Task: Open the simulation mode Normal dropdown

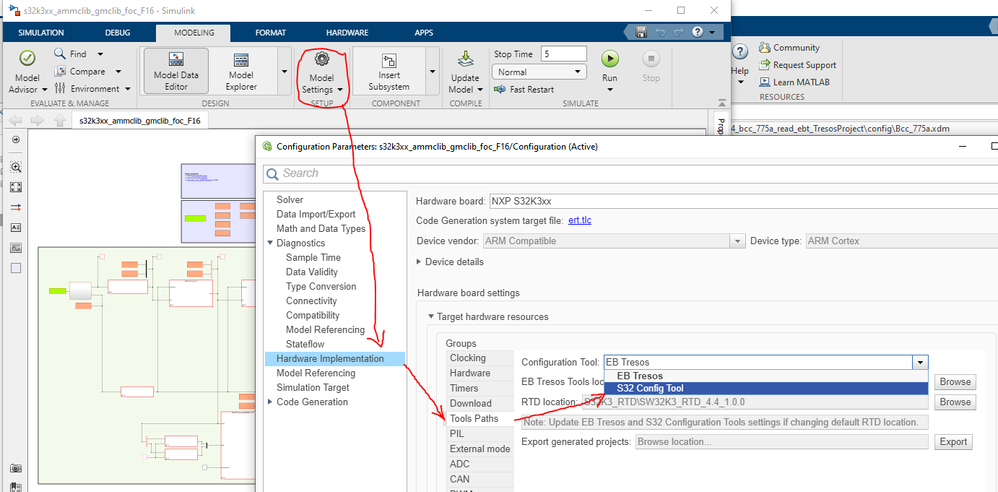Action: [540, 72]
